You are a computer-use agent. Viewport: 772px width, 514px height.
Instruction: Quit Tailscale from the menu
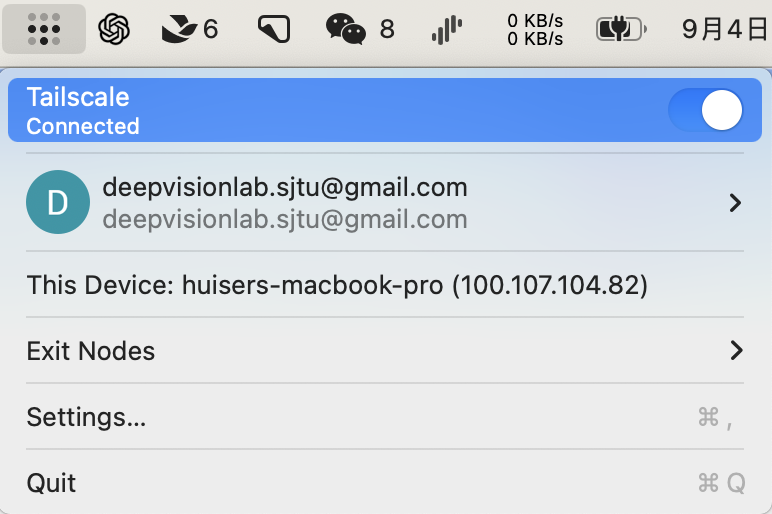pos(52,483)
